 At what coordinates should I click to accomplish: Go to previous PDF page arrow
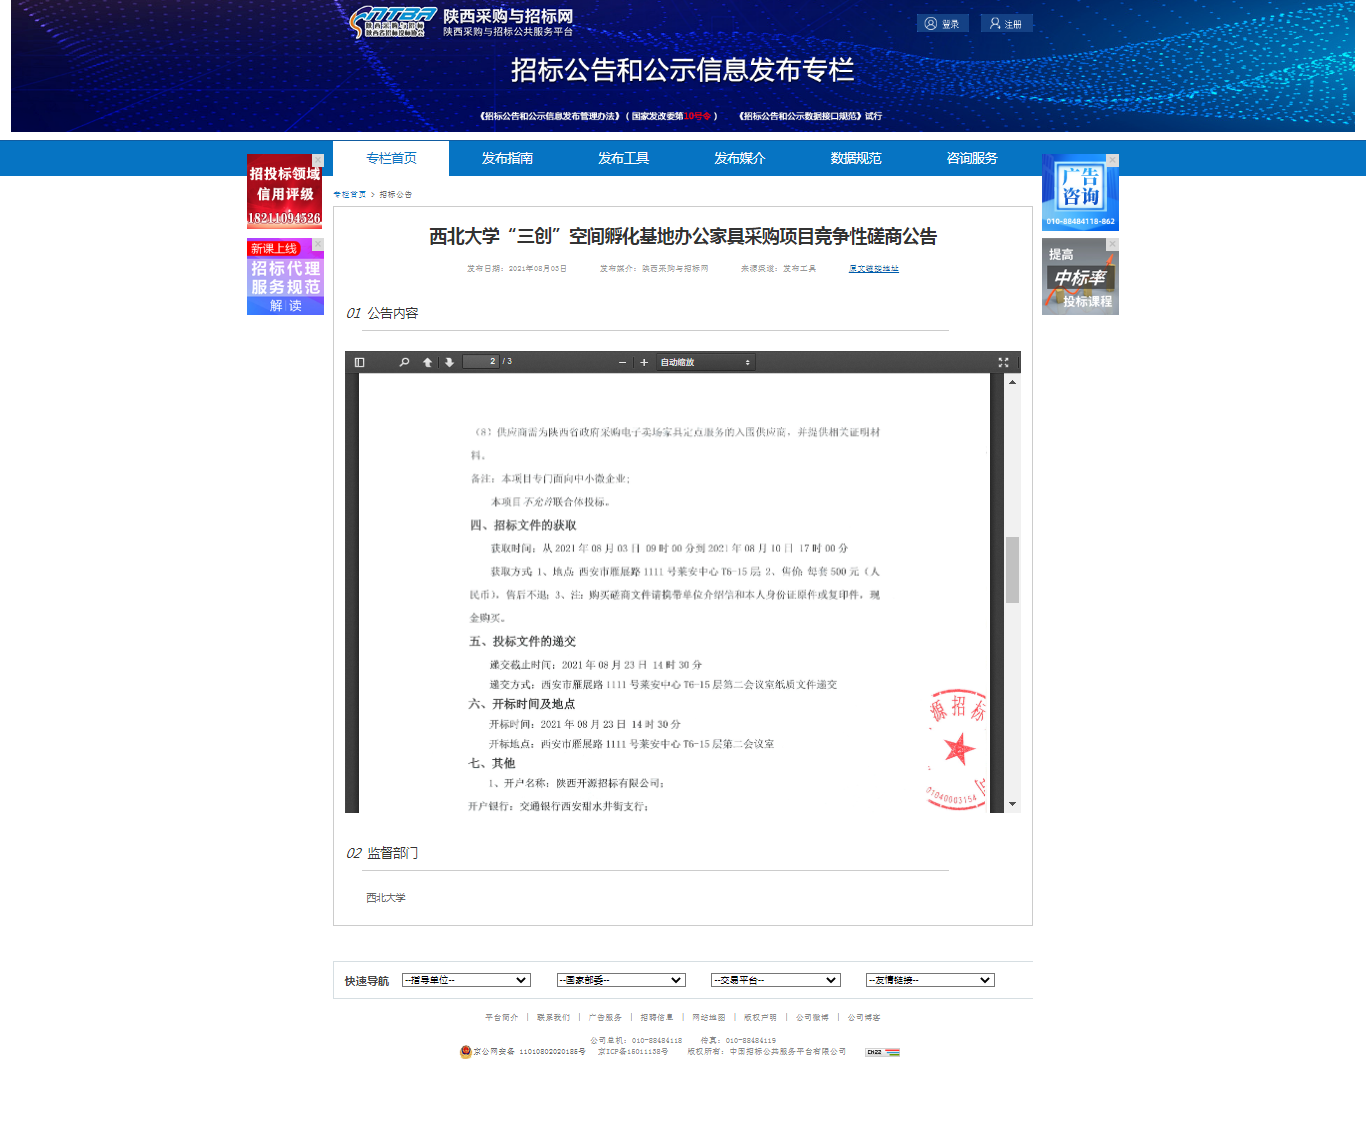click(x=427, y=362)
